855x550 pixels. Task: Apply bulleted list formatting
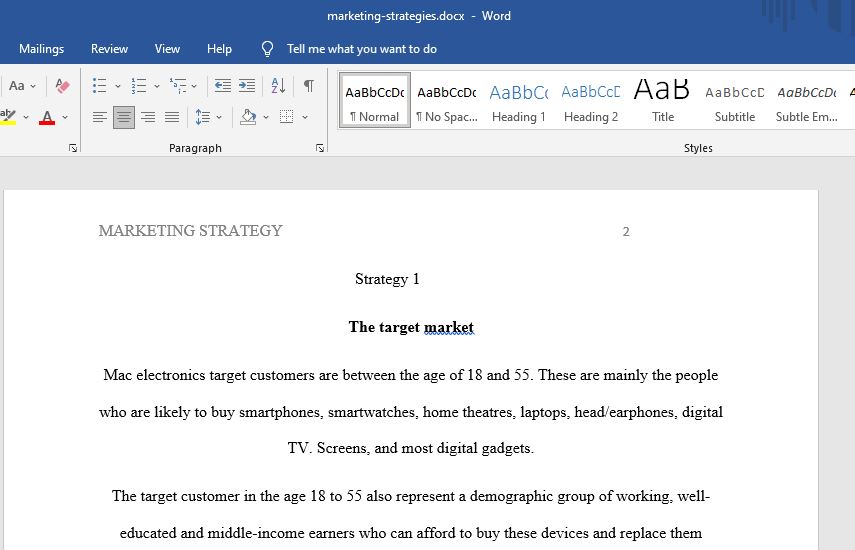click(99, 86)
